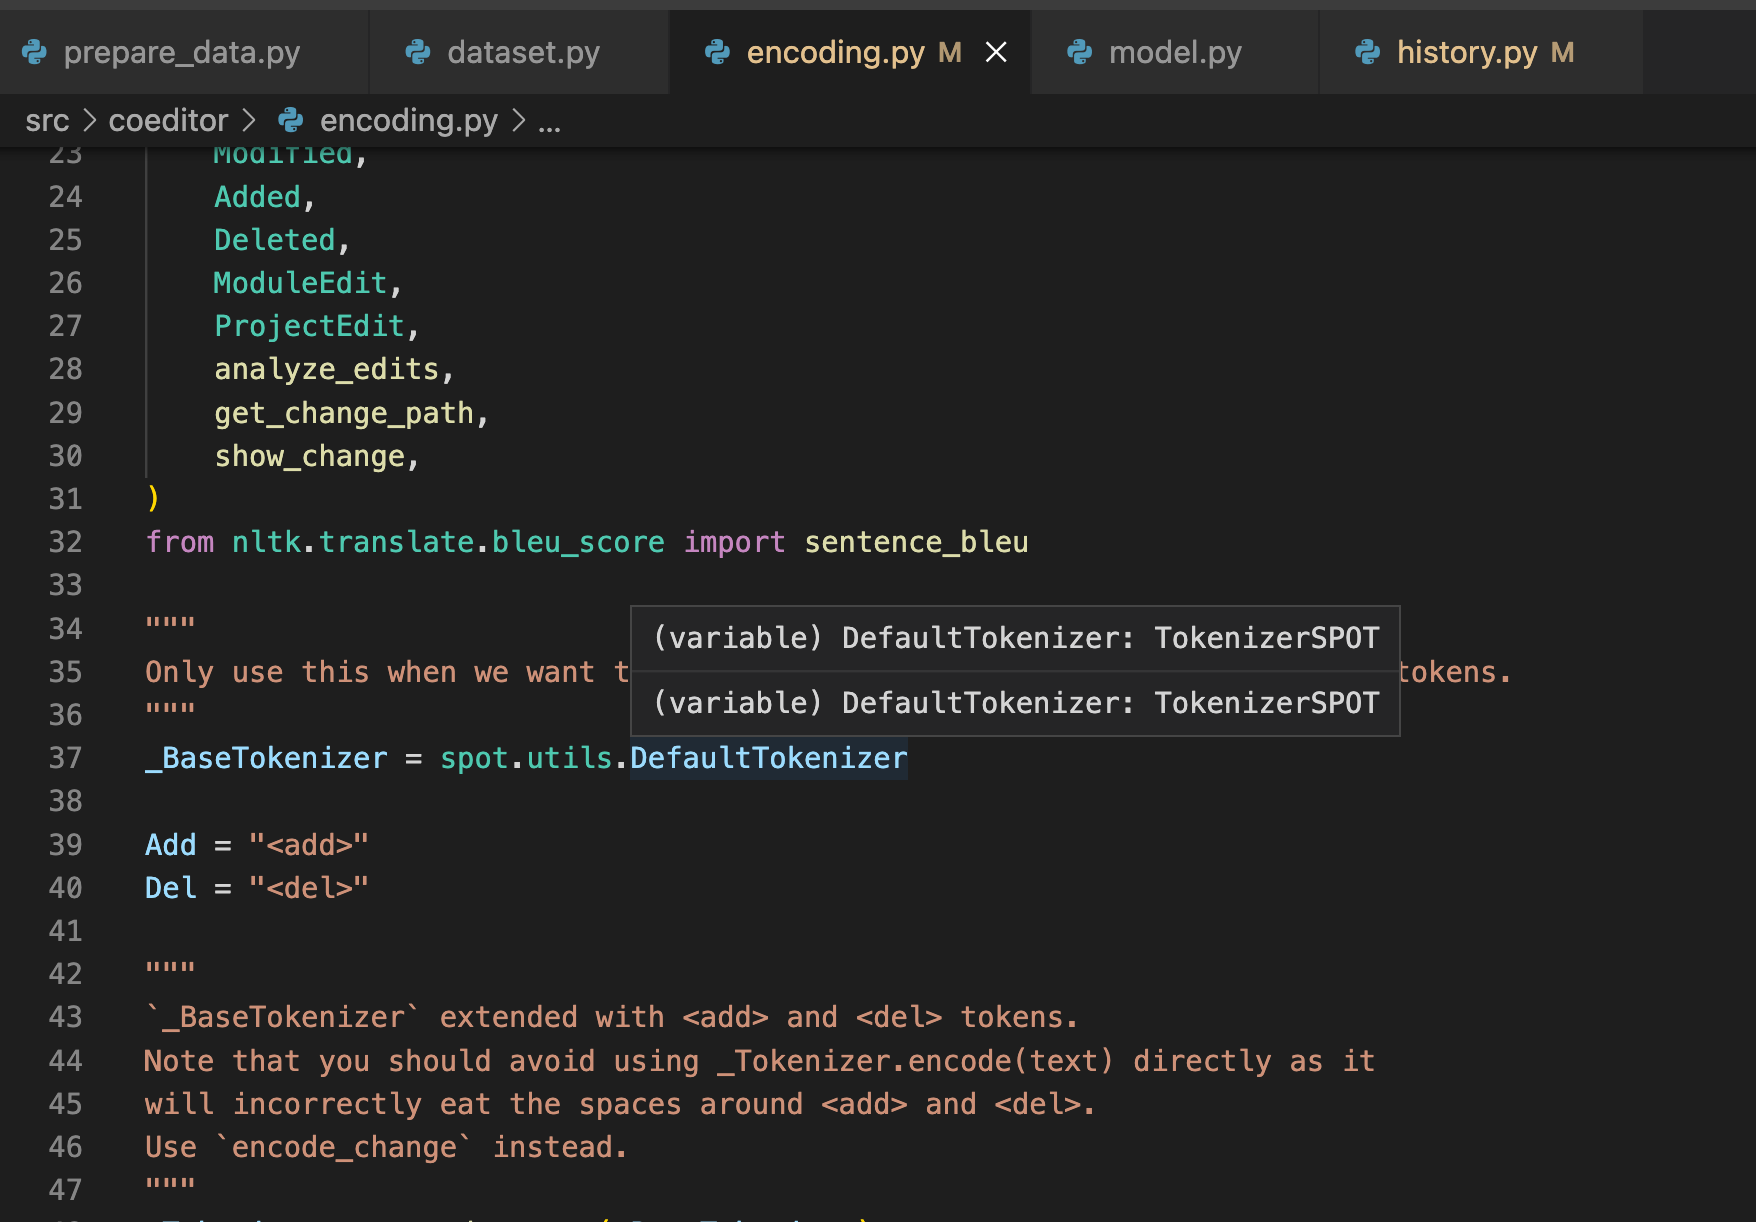Click 'analyze_edits' on line 28
1756x1222 pixels.
327,369
